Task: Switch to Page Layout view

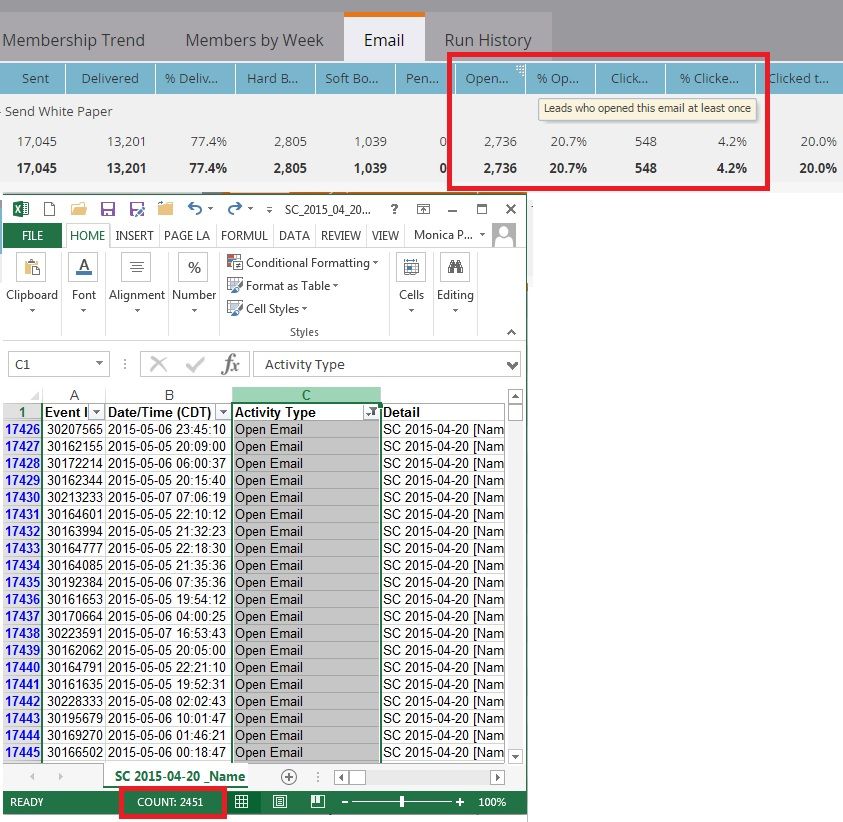Action: (x=280, y=802)
